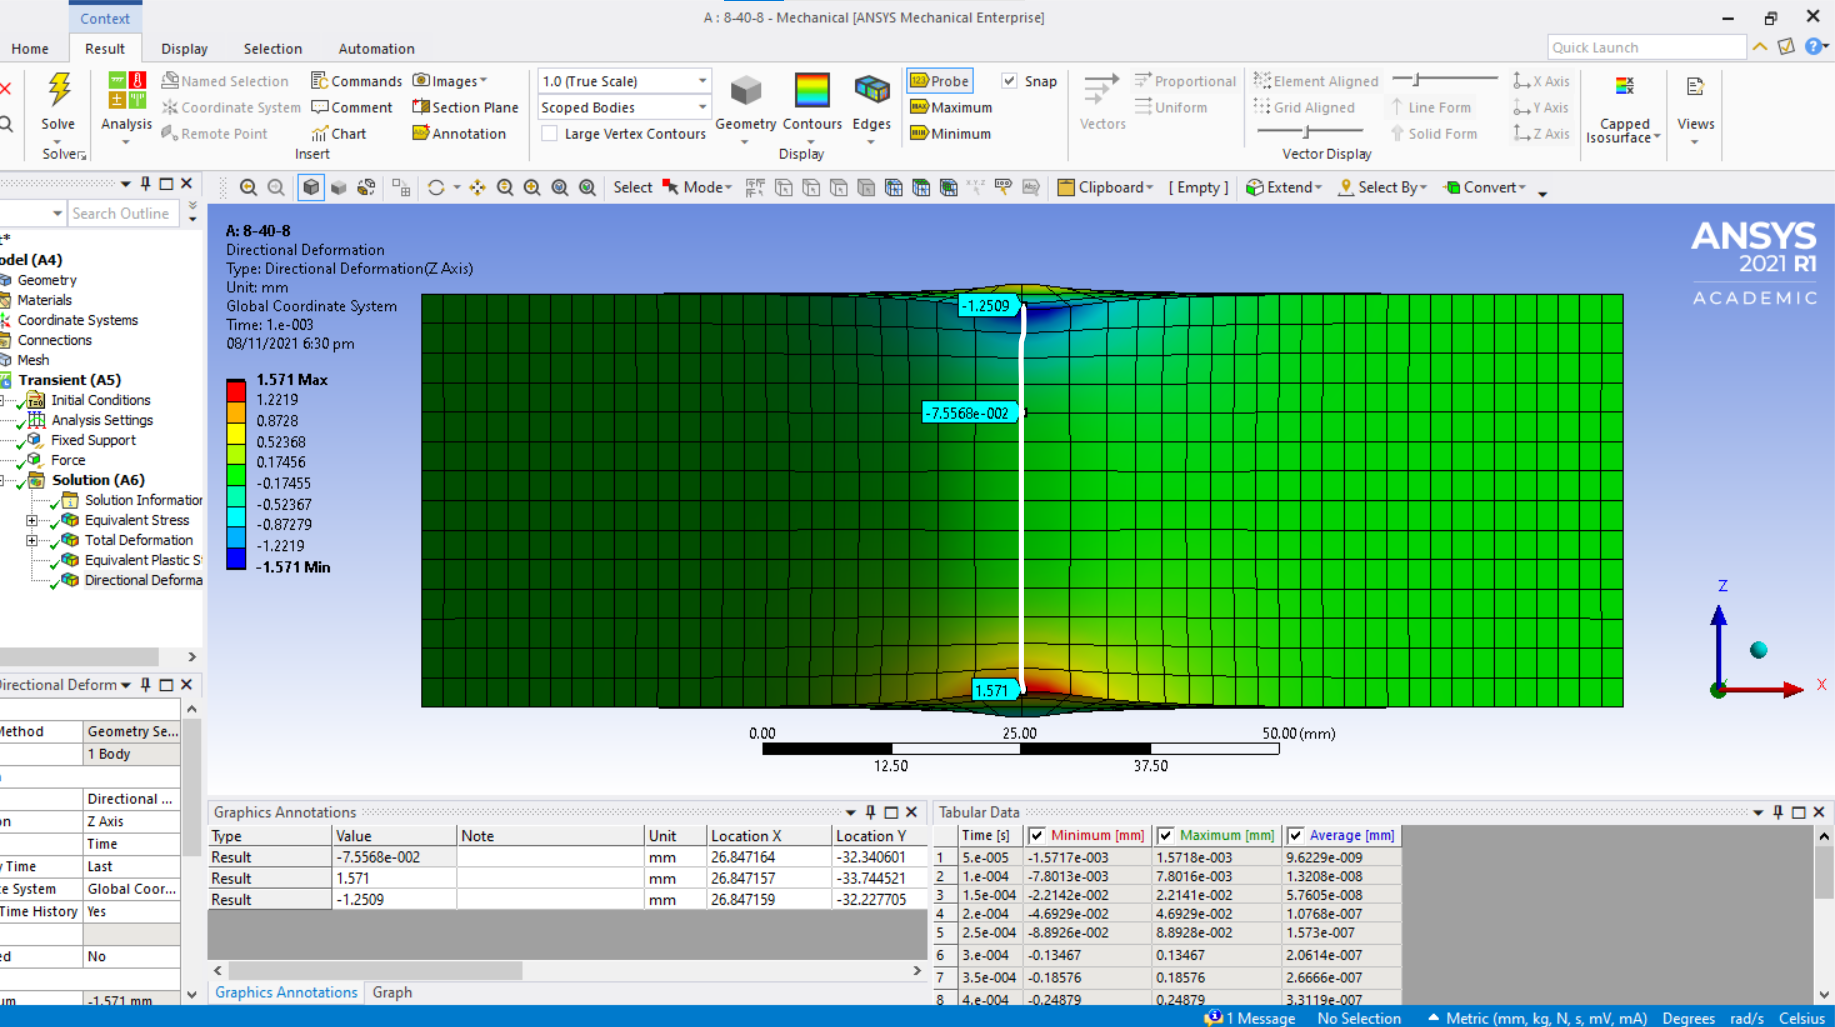1835x1027 pixels.
Task: Click the Search Outline input field
Action: [x=122, y=213]
